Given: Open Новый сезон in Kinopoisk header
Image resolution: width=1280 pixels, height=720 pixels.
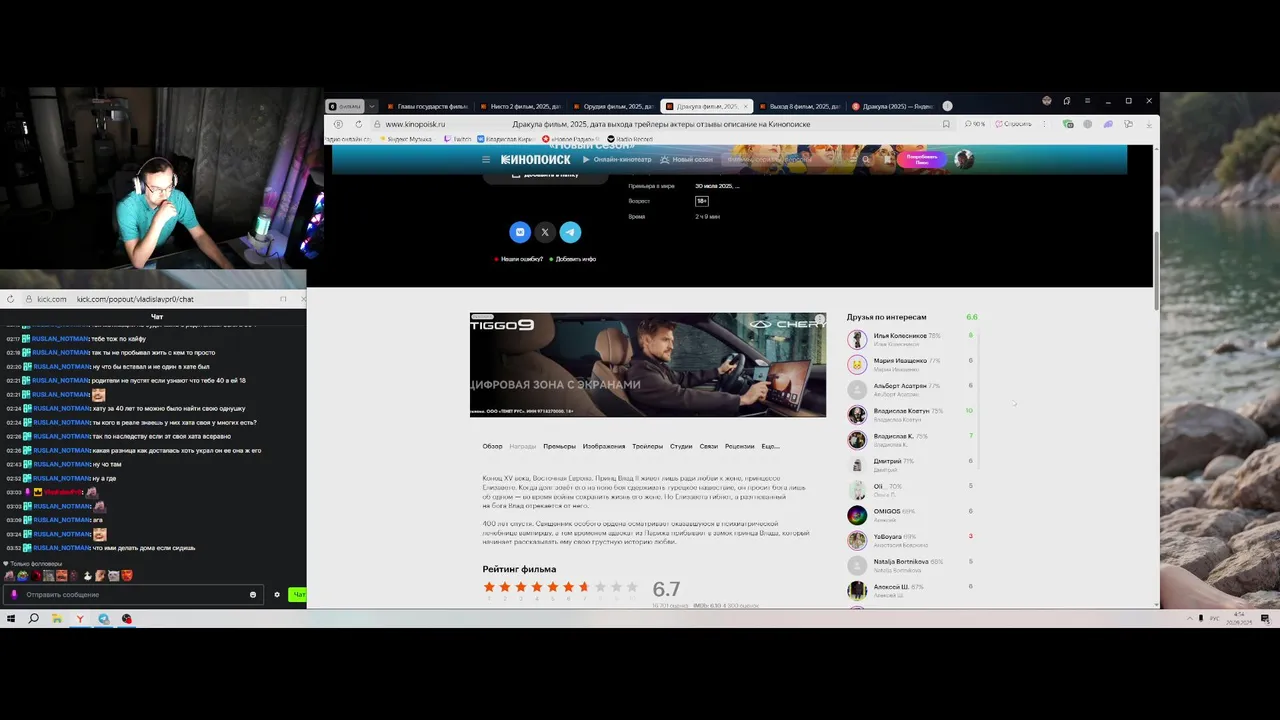Looking at the screenshot, I should (x=687, y=159).
